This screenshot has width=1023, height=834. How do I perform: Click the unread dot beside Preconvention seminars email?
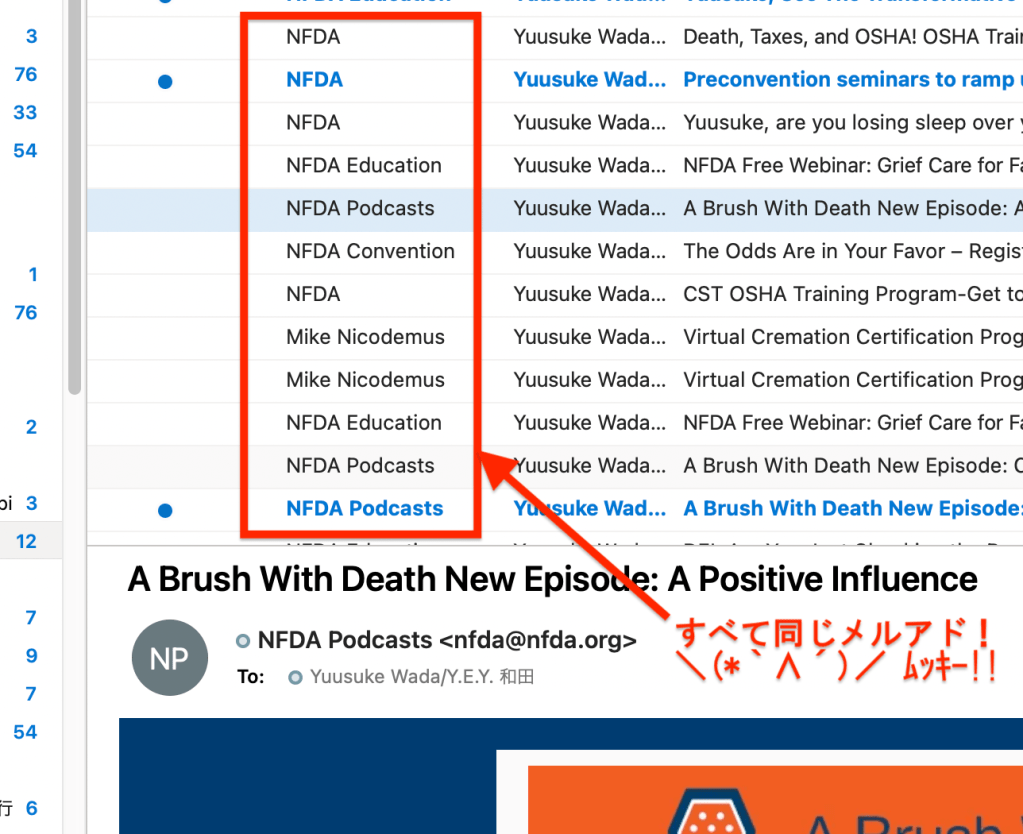[x=165, y=81]
